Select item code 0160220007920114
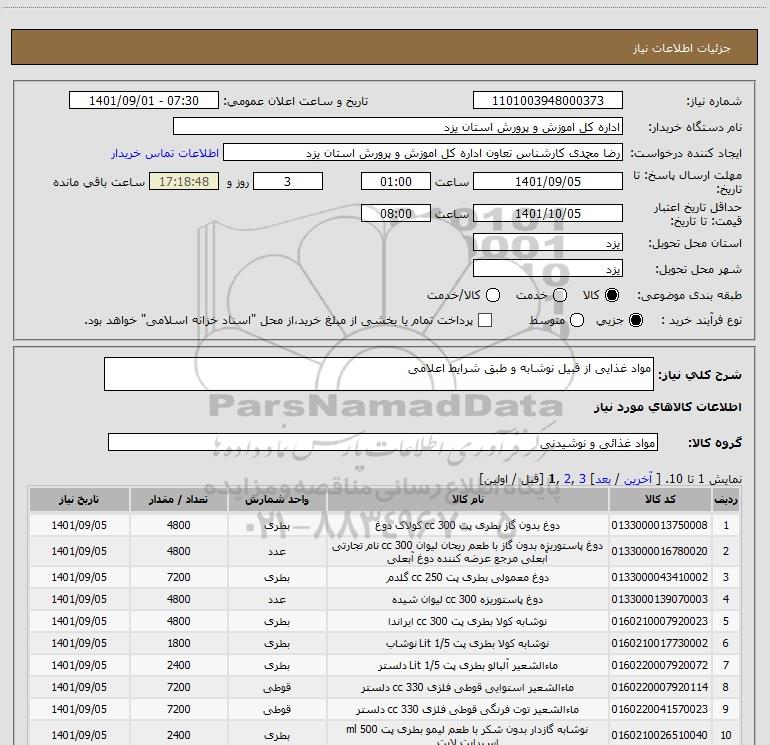Screen dimensions: 770x745 tap(660, 687)
